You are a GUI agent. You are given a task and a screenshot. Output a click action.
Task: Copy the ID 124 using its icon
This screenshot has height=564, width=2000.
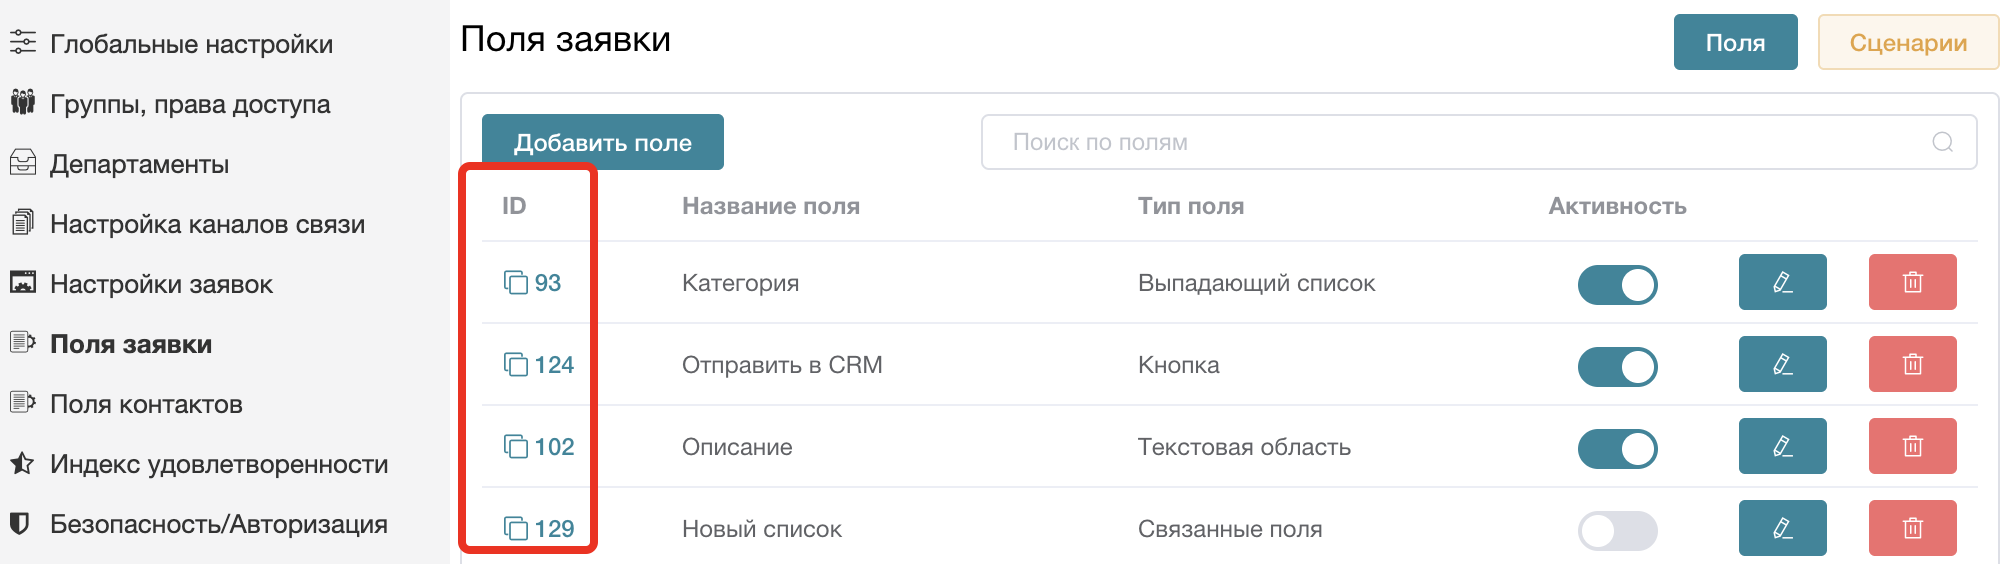click(515, 365)
